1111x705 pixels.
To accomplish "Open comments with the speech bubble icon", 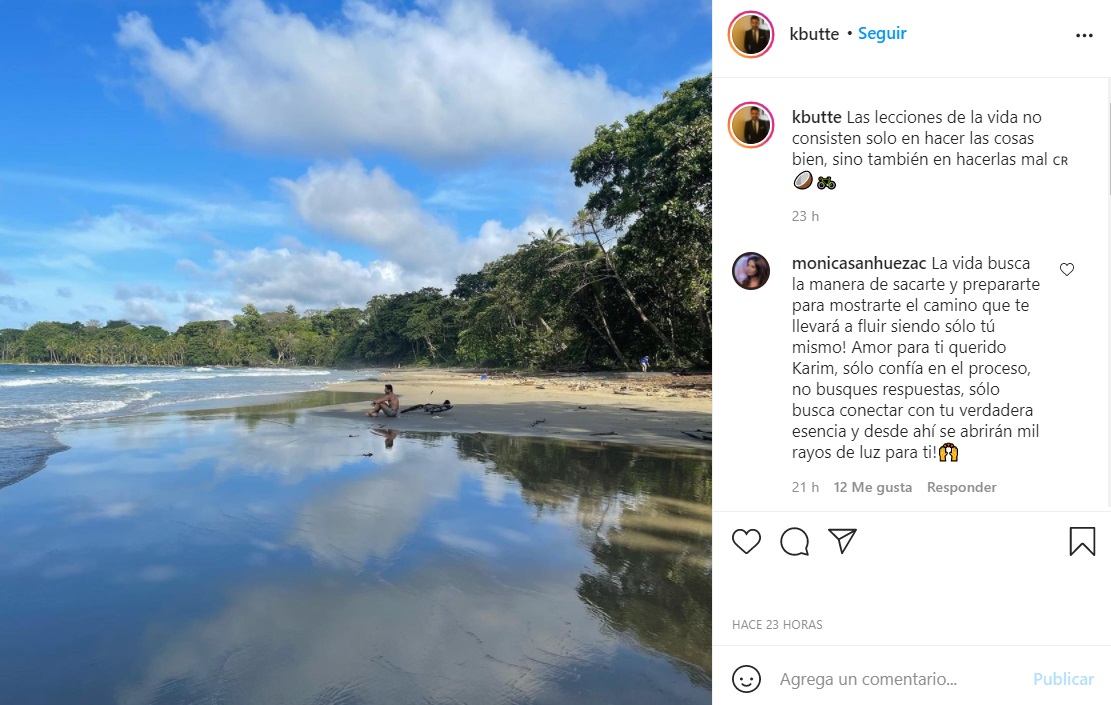I will [x=794, y=541].
